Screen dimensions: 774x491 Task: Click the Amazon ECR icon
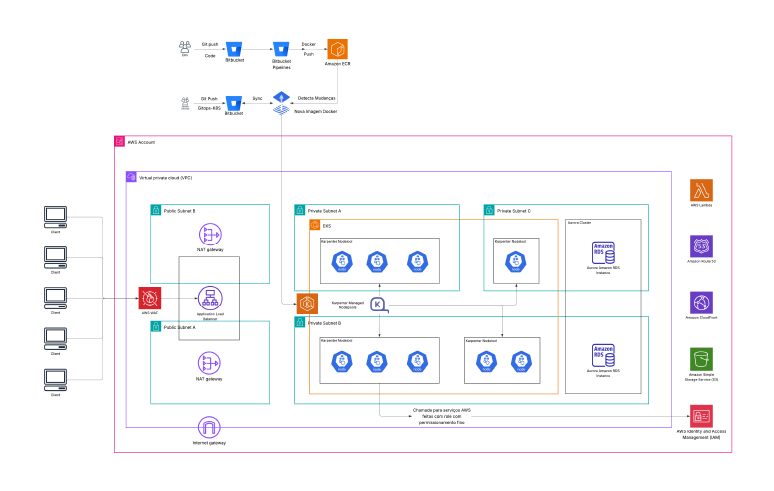[x=338, y=49]
